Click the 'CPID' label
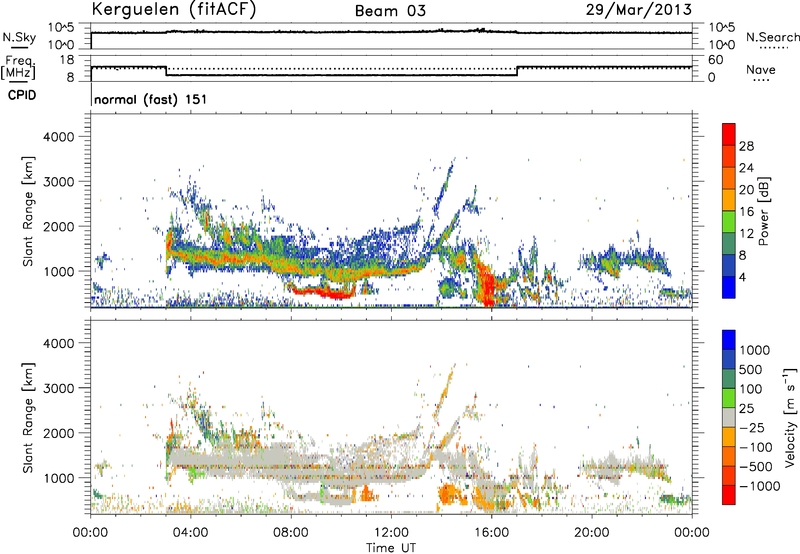The width and height of the screenshot is (800, 554). click(x=22, y=95)
